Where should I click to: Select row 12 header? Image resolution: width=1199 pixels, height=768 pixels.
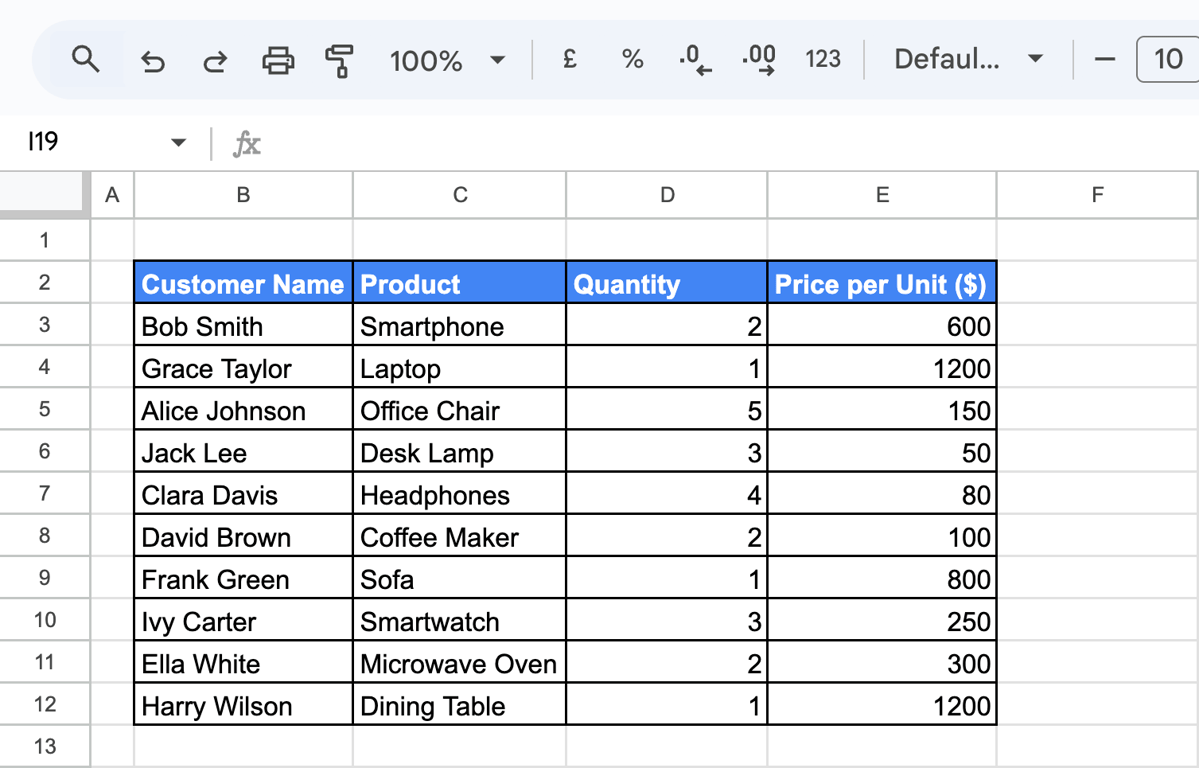point(44,704)
